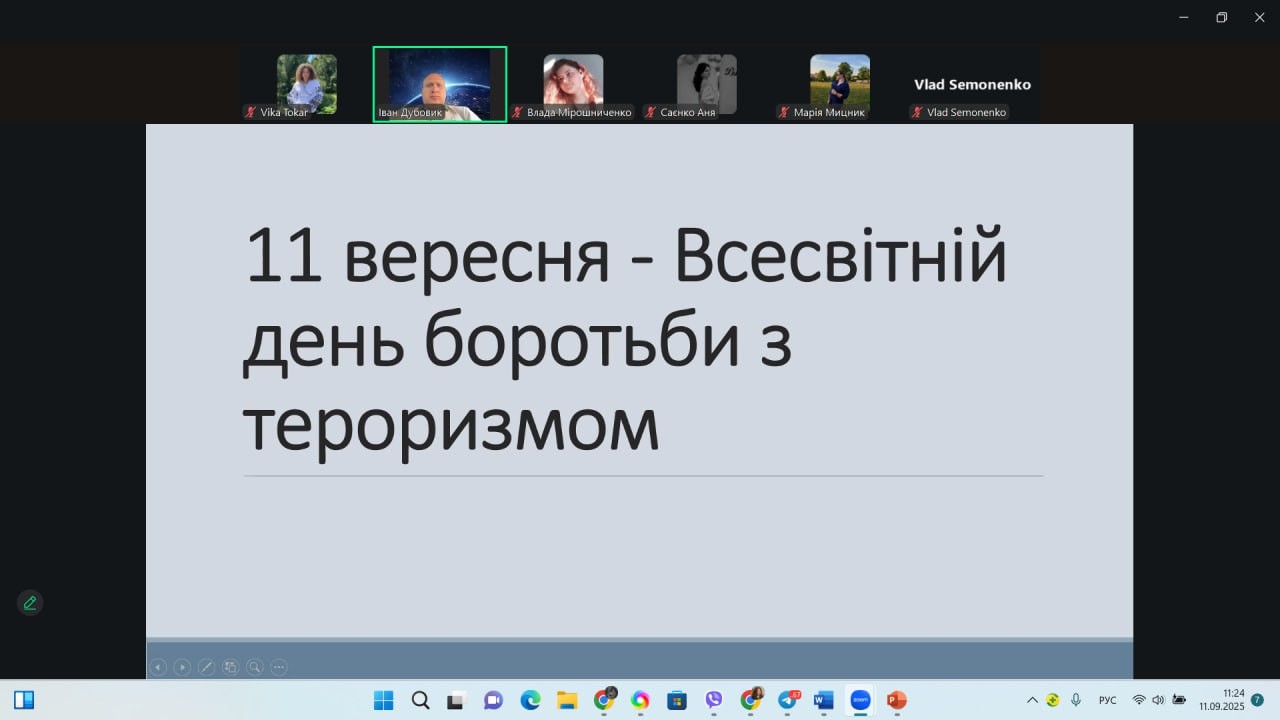Toggle the microphone tray indicator

pos(1076,700)
